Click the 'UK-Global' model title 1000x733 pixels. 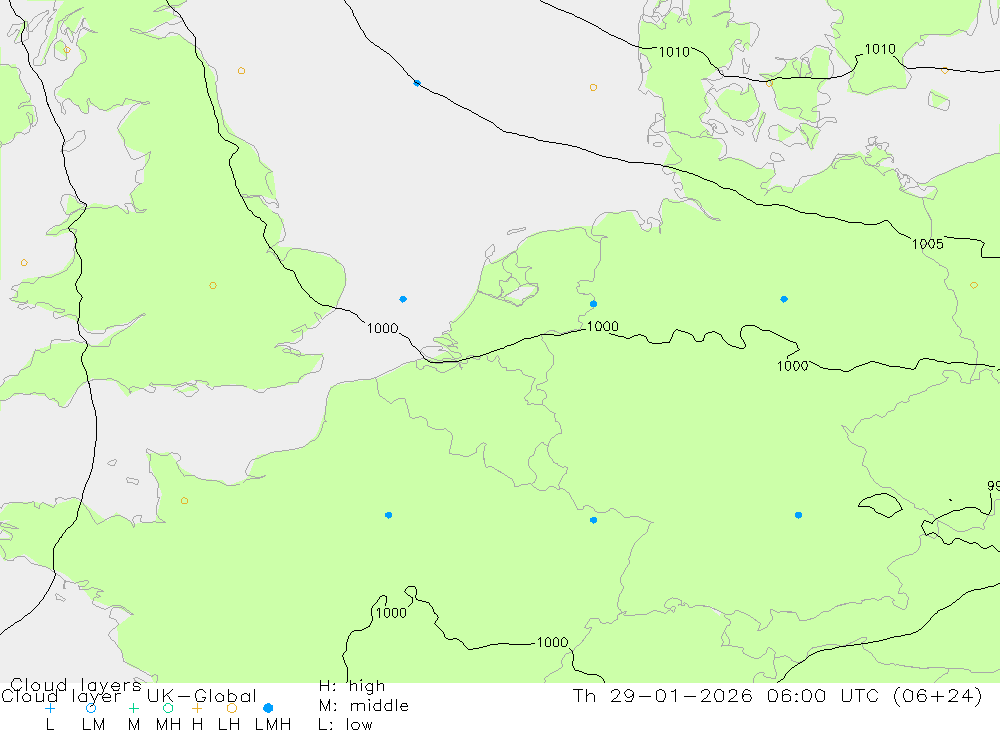[201, 696]
